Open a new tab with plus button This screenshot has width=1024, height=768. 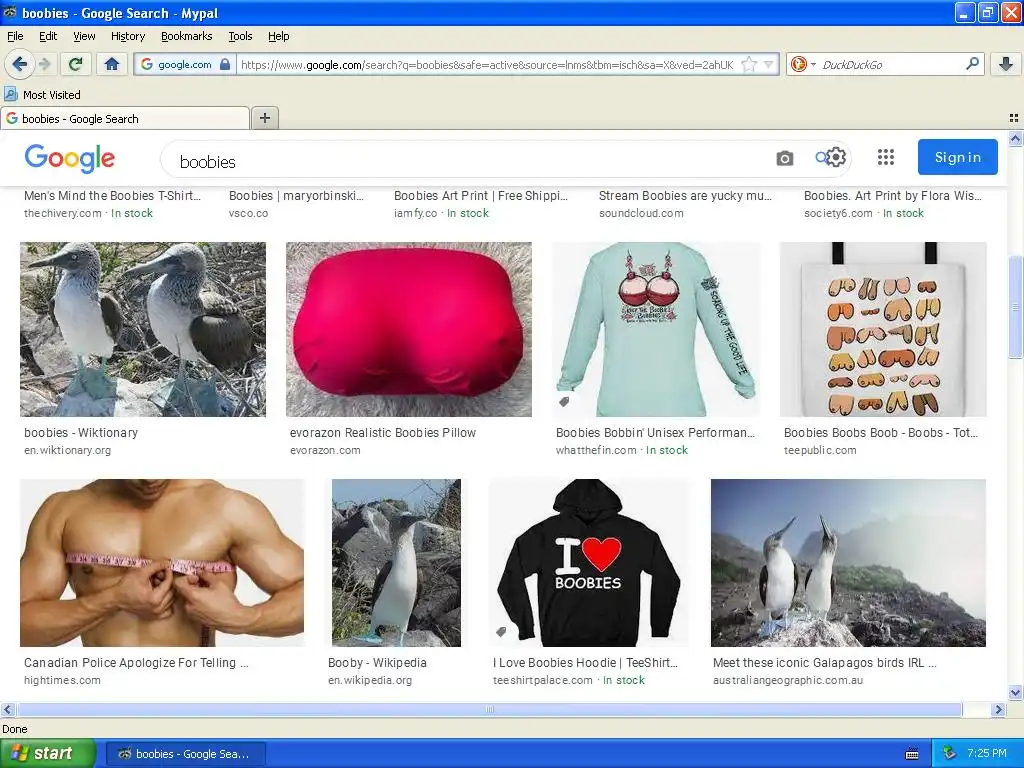tap(264, 118)
